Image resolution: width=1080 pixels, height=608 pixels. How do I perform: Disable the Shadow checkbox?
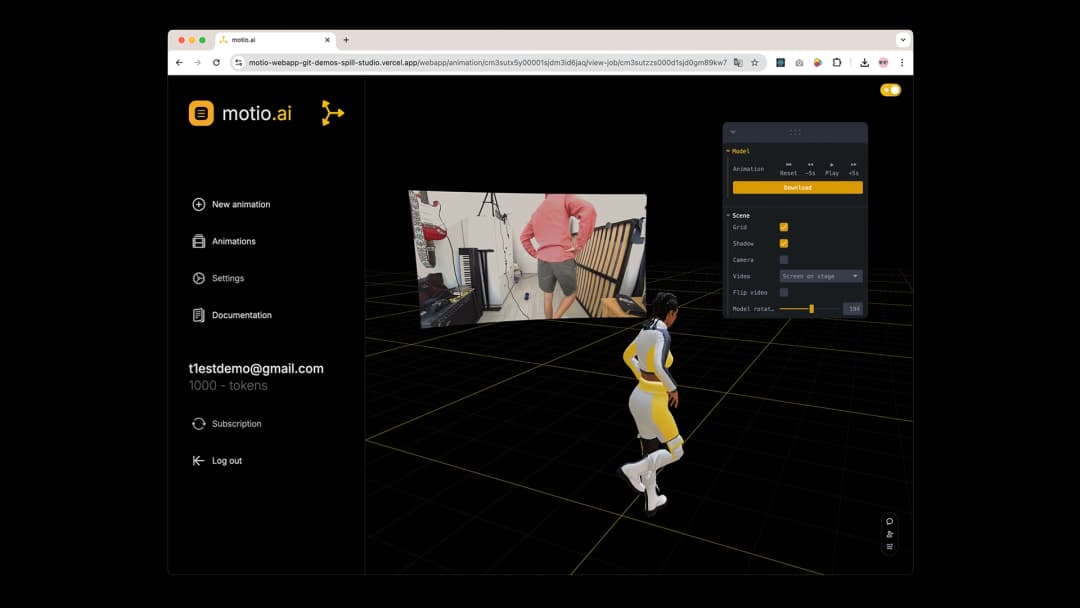tap(784, 243)
